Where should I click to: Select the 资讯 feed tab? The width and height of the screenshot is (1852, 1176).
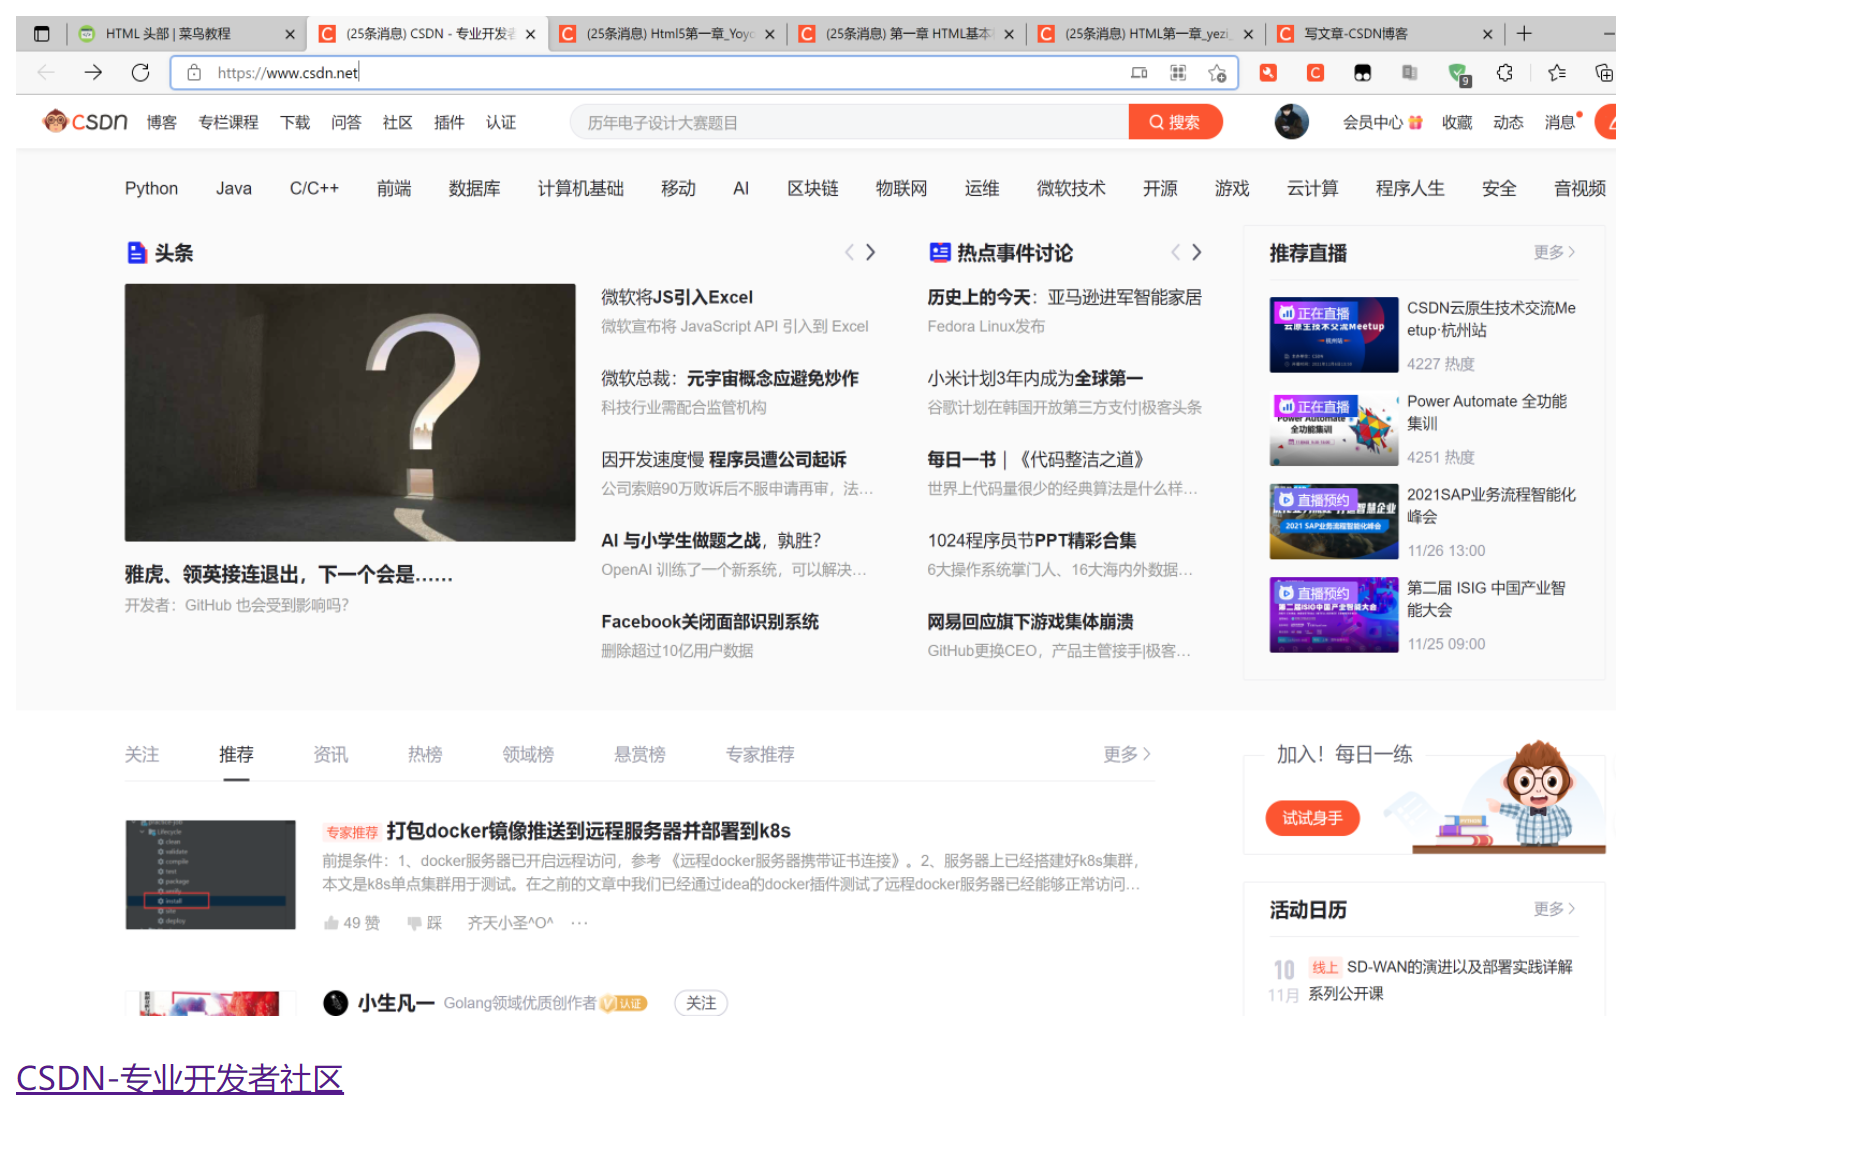331,754
